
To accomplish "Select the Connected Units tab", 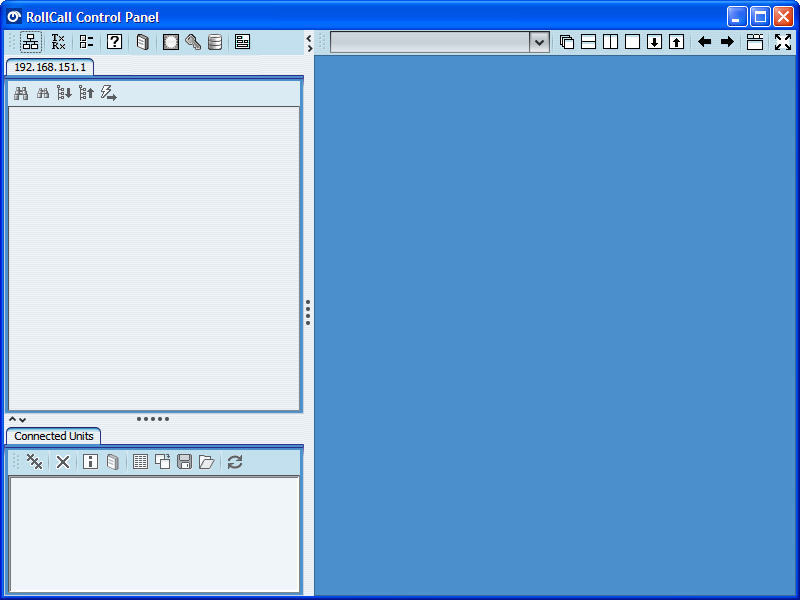I will coord(54,436).
